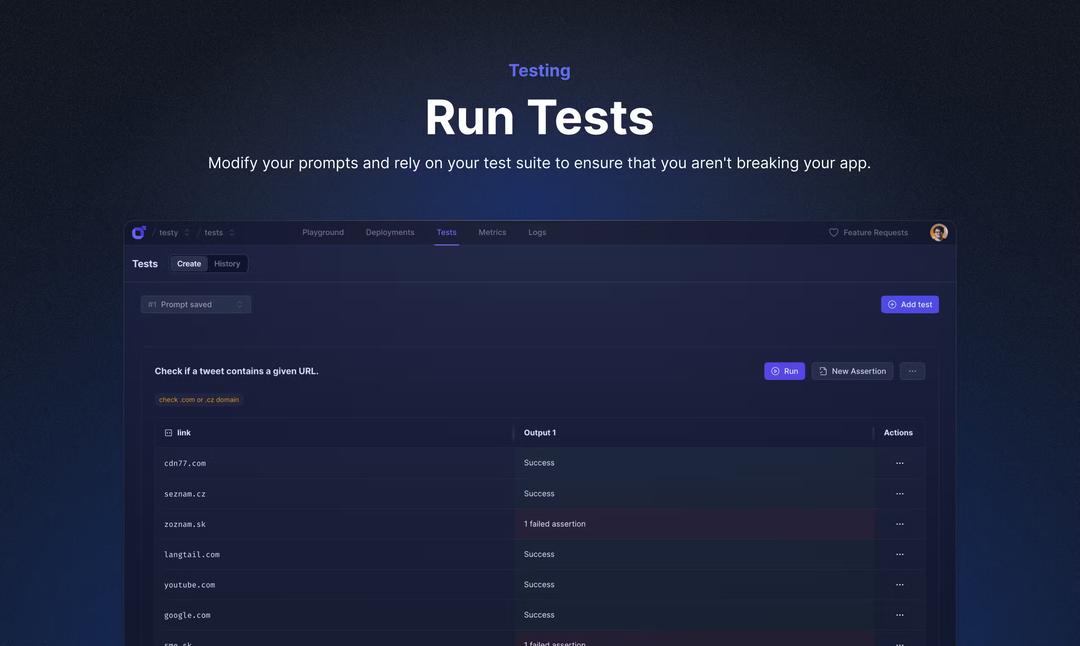The image size is (1080, 646).
Task: Go to the Playground tab
Action: [x=322, y=233]
